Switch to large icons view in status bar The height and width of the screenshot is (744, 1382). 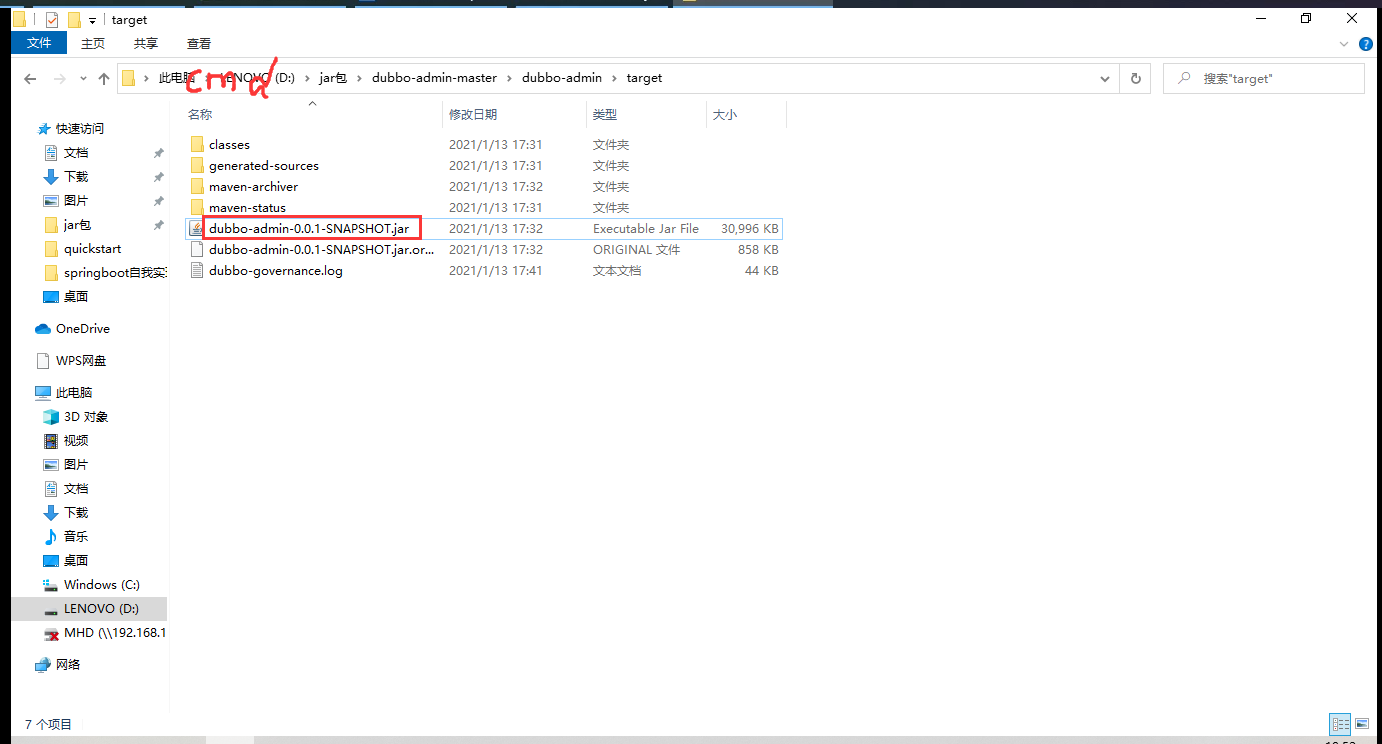pyautogui.click(x=1361, y=723)
